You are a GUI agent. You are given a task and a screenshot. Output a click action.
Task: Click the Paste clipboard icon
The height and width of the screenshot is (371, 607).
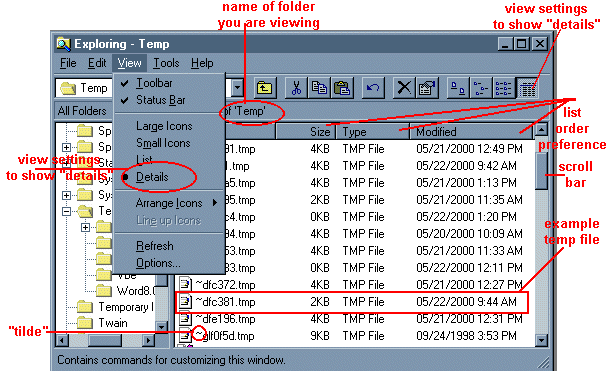tap(342, 88)
